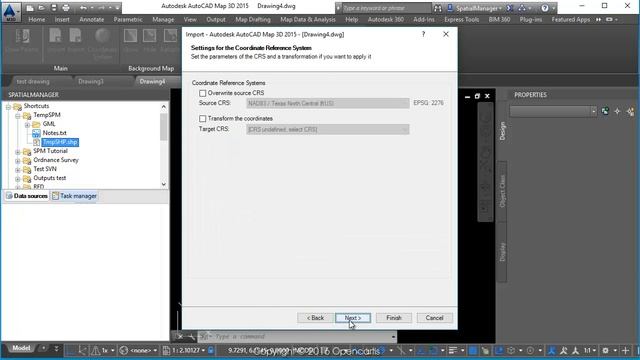This screenshot has height=360, width=640.
Task: Collapse the TempSPM folder node
Action: pyautogui.click(x=18, y=116)
